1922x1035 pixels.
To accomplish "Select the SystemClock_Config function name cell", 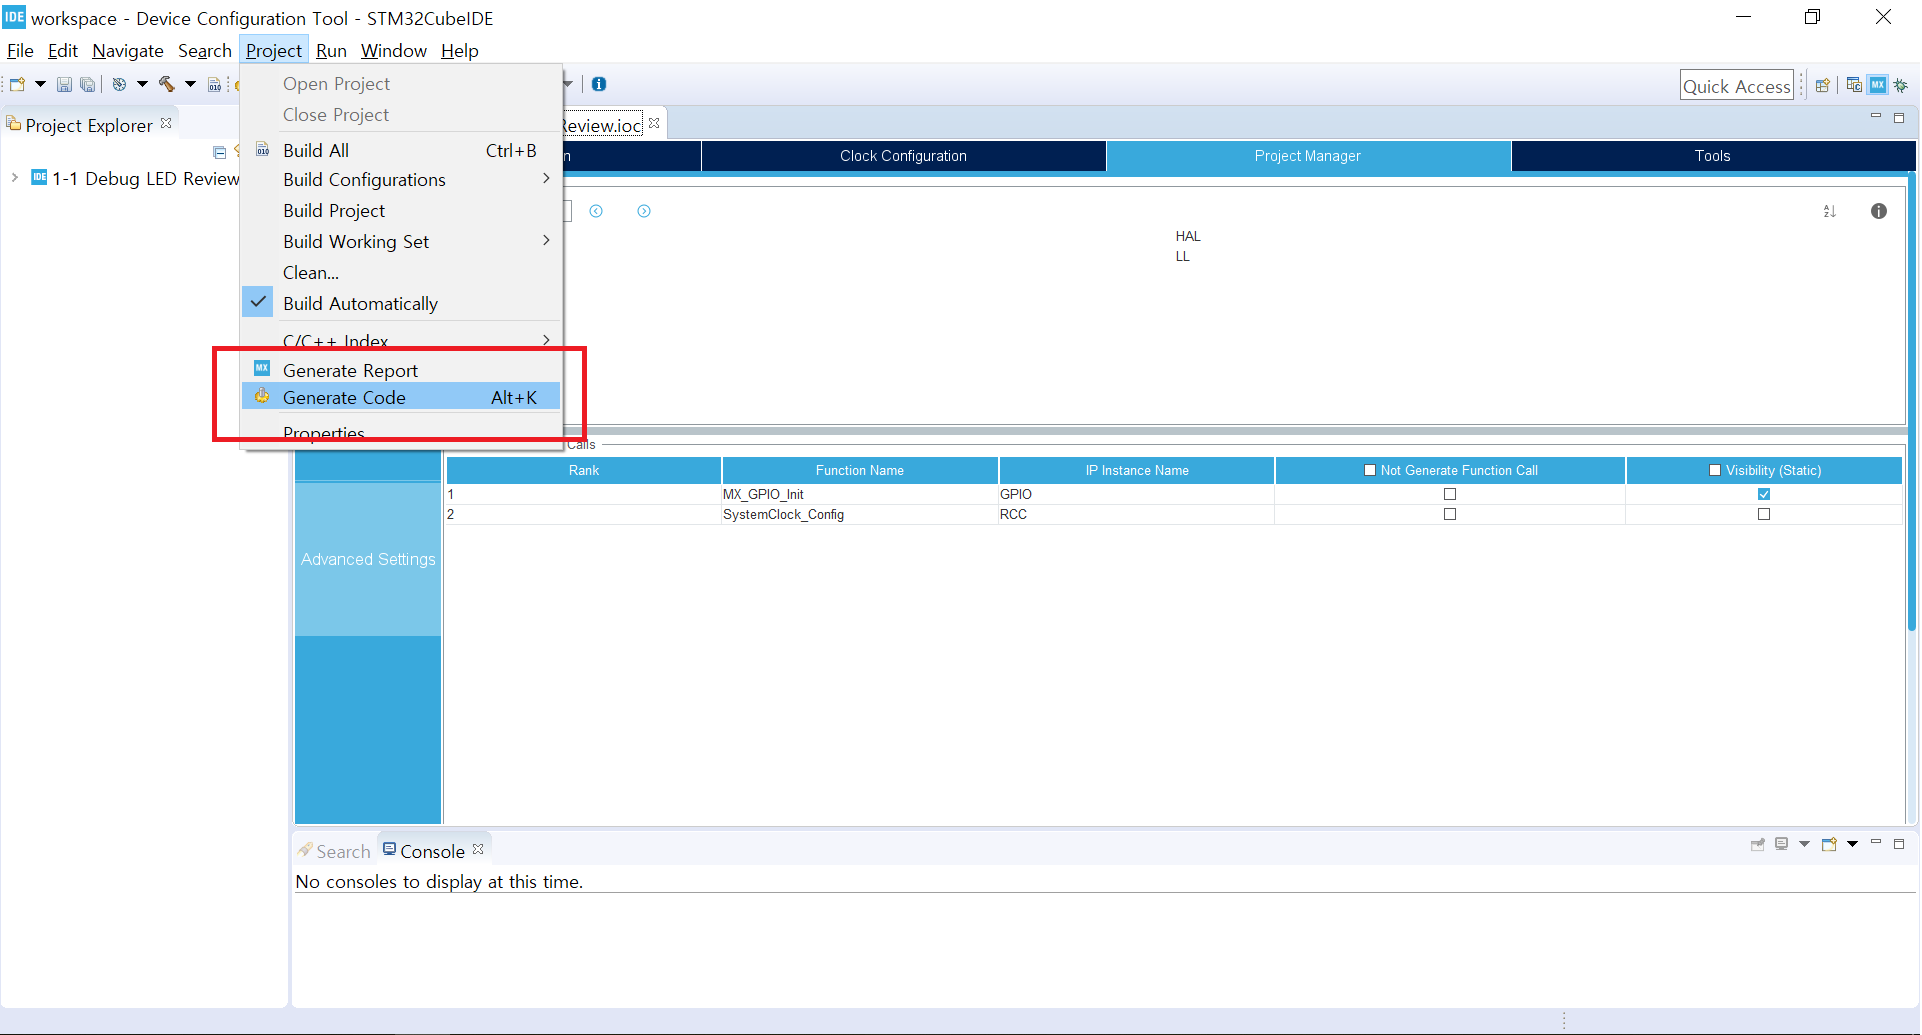I will 860,514.
